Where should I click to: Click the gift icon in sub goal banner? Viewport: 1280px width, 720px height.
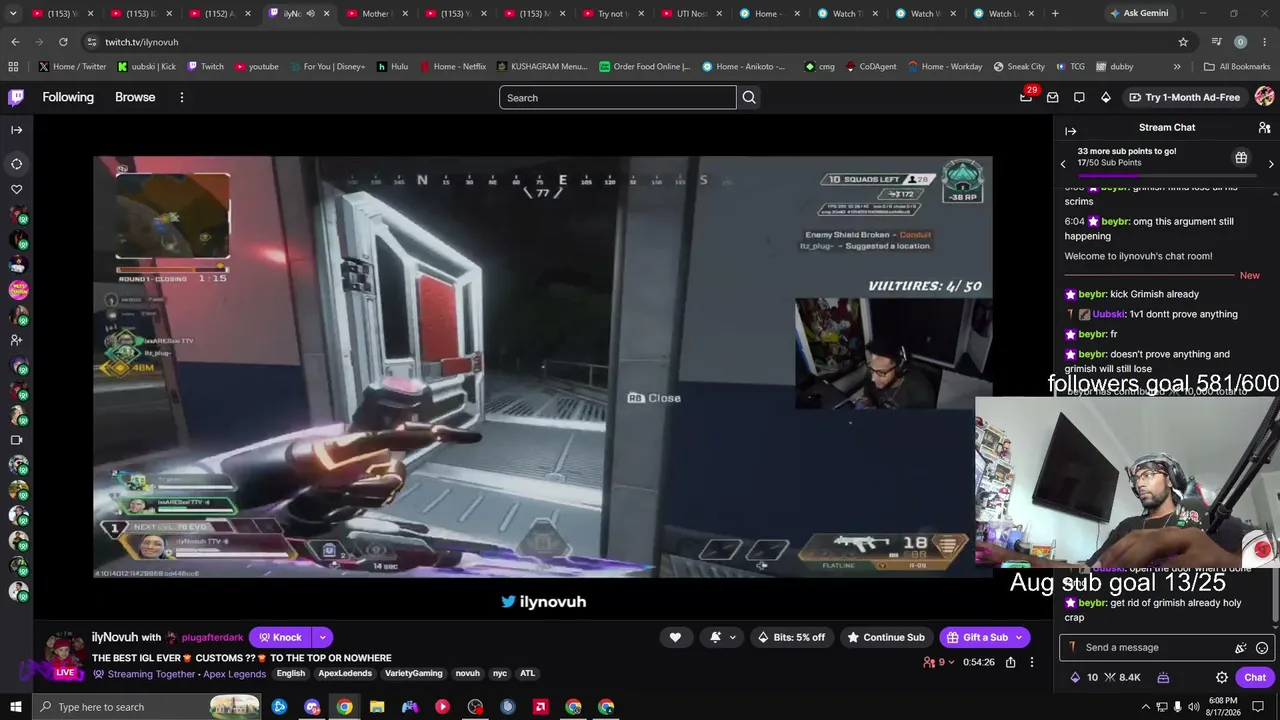pos(1241,158)
